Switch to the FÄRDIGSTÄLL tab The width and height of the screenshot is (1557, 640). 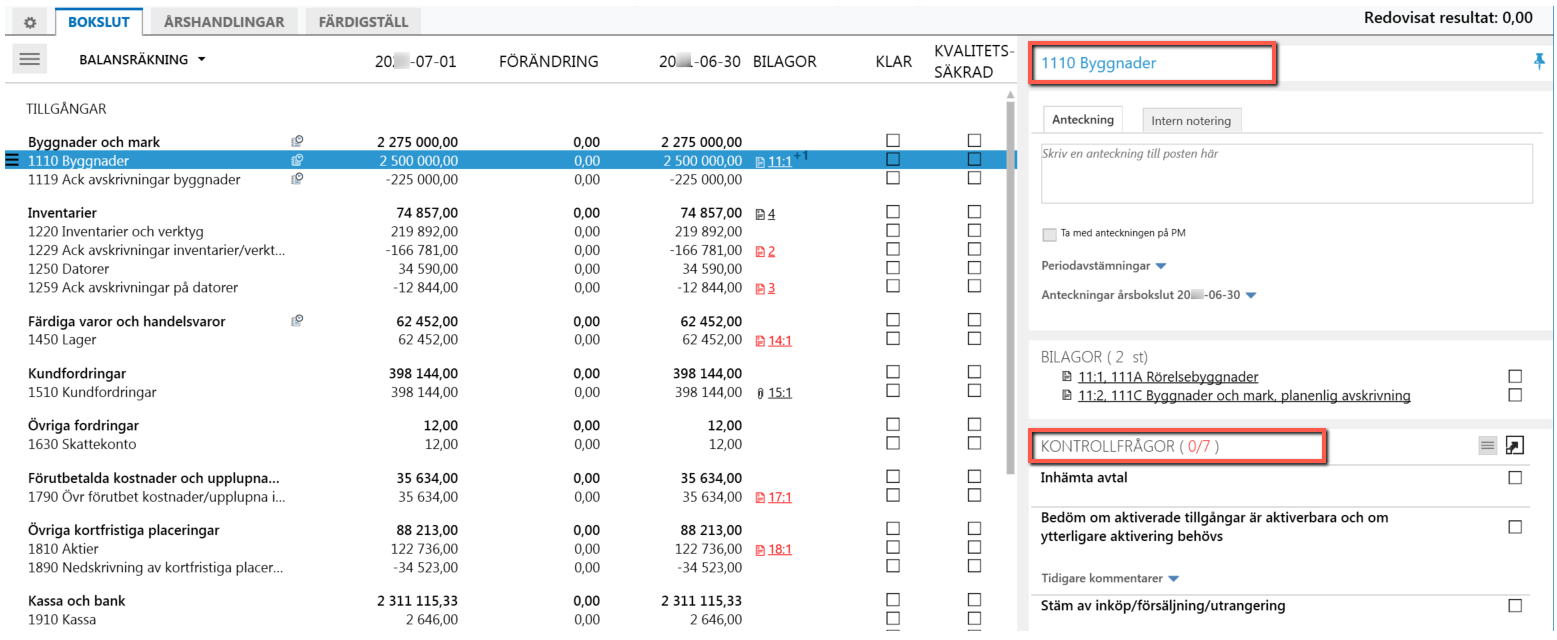tap(364, 21)
